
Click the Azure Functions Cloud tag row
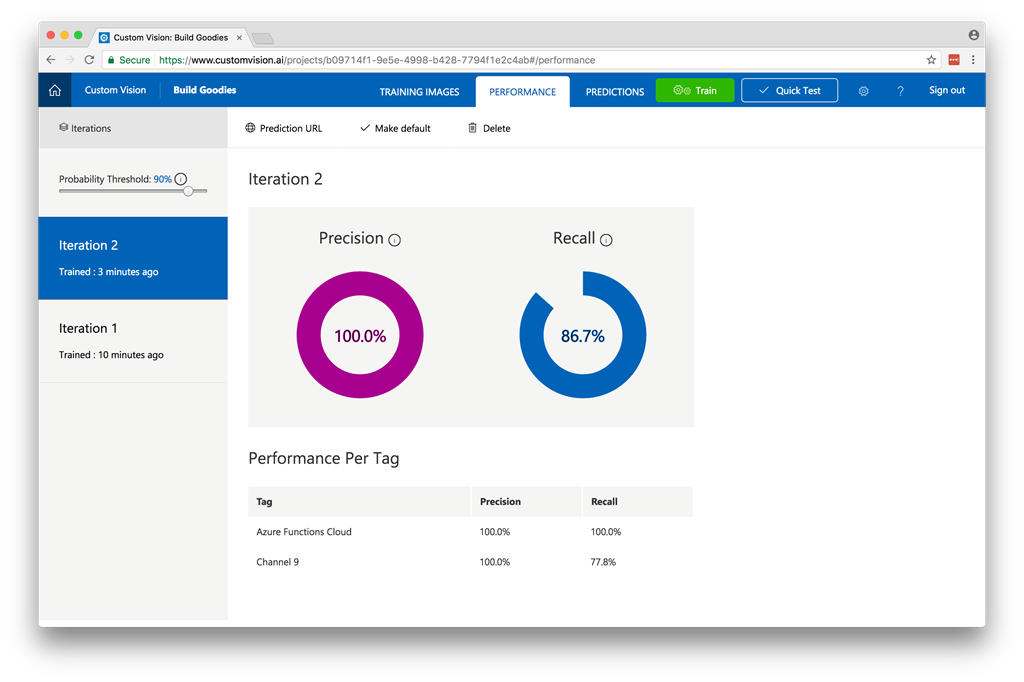[x=470, y=532]
